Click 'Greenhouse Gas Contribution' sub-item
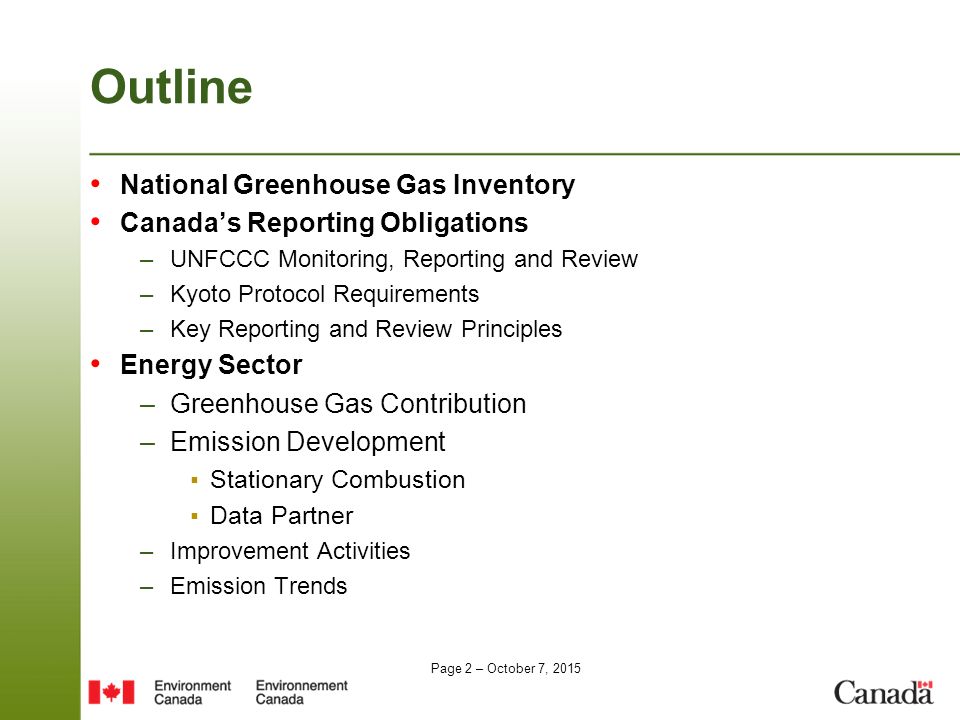Image resolution: width=960 pixels, height=720 pixels. click(x=348, y=404)
